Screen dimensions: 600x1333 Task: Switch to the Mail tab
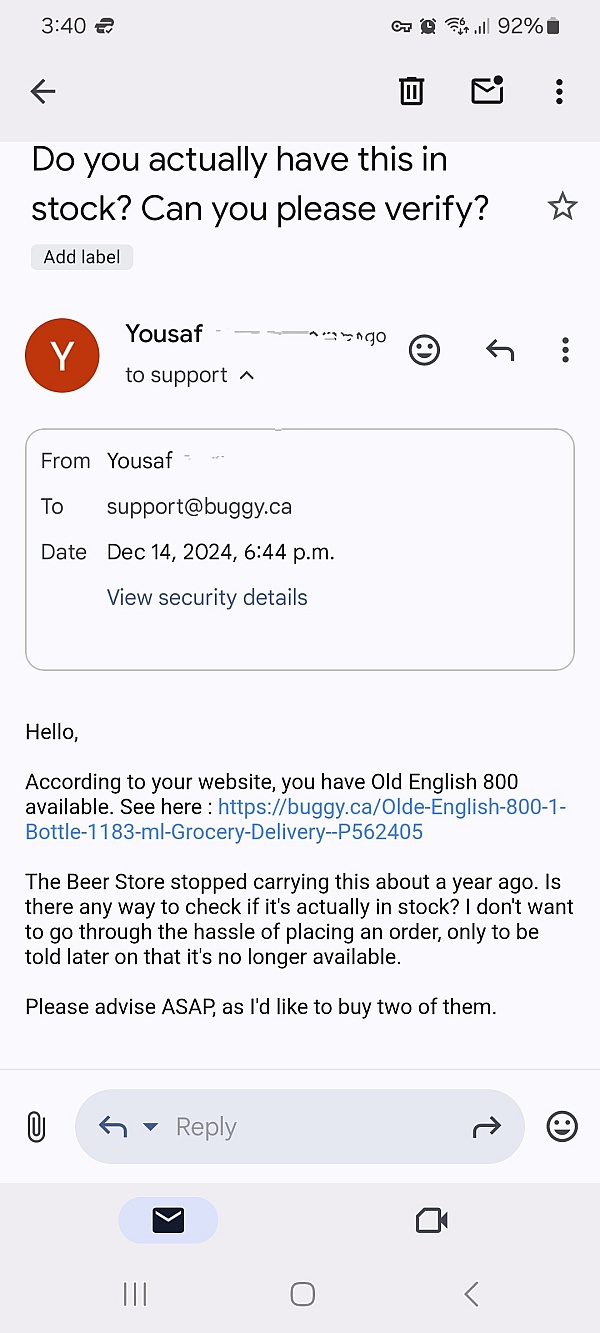coord(168,1220)
